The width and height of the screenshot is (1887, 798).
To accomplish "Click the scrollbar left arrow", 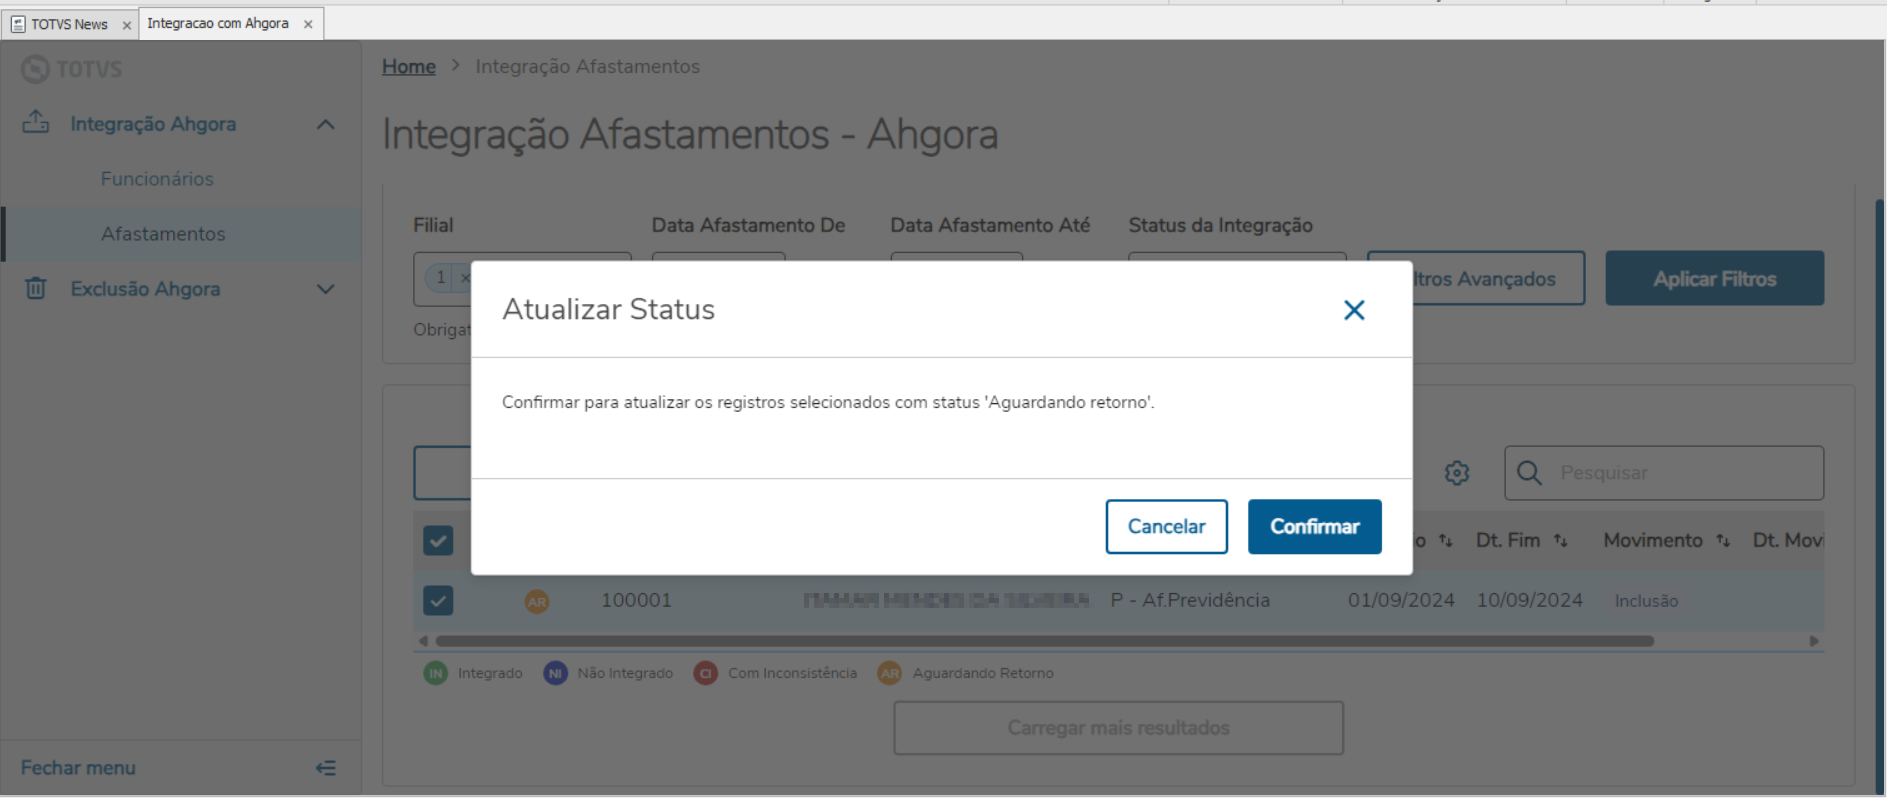I will (x=423, y=641).
